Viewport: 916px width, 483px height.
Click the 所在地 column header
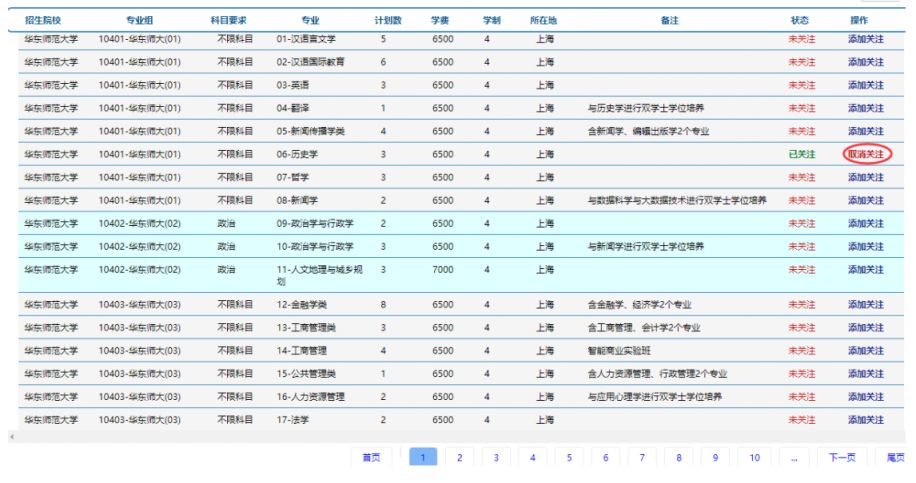pos(543,20)
